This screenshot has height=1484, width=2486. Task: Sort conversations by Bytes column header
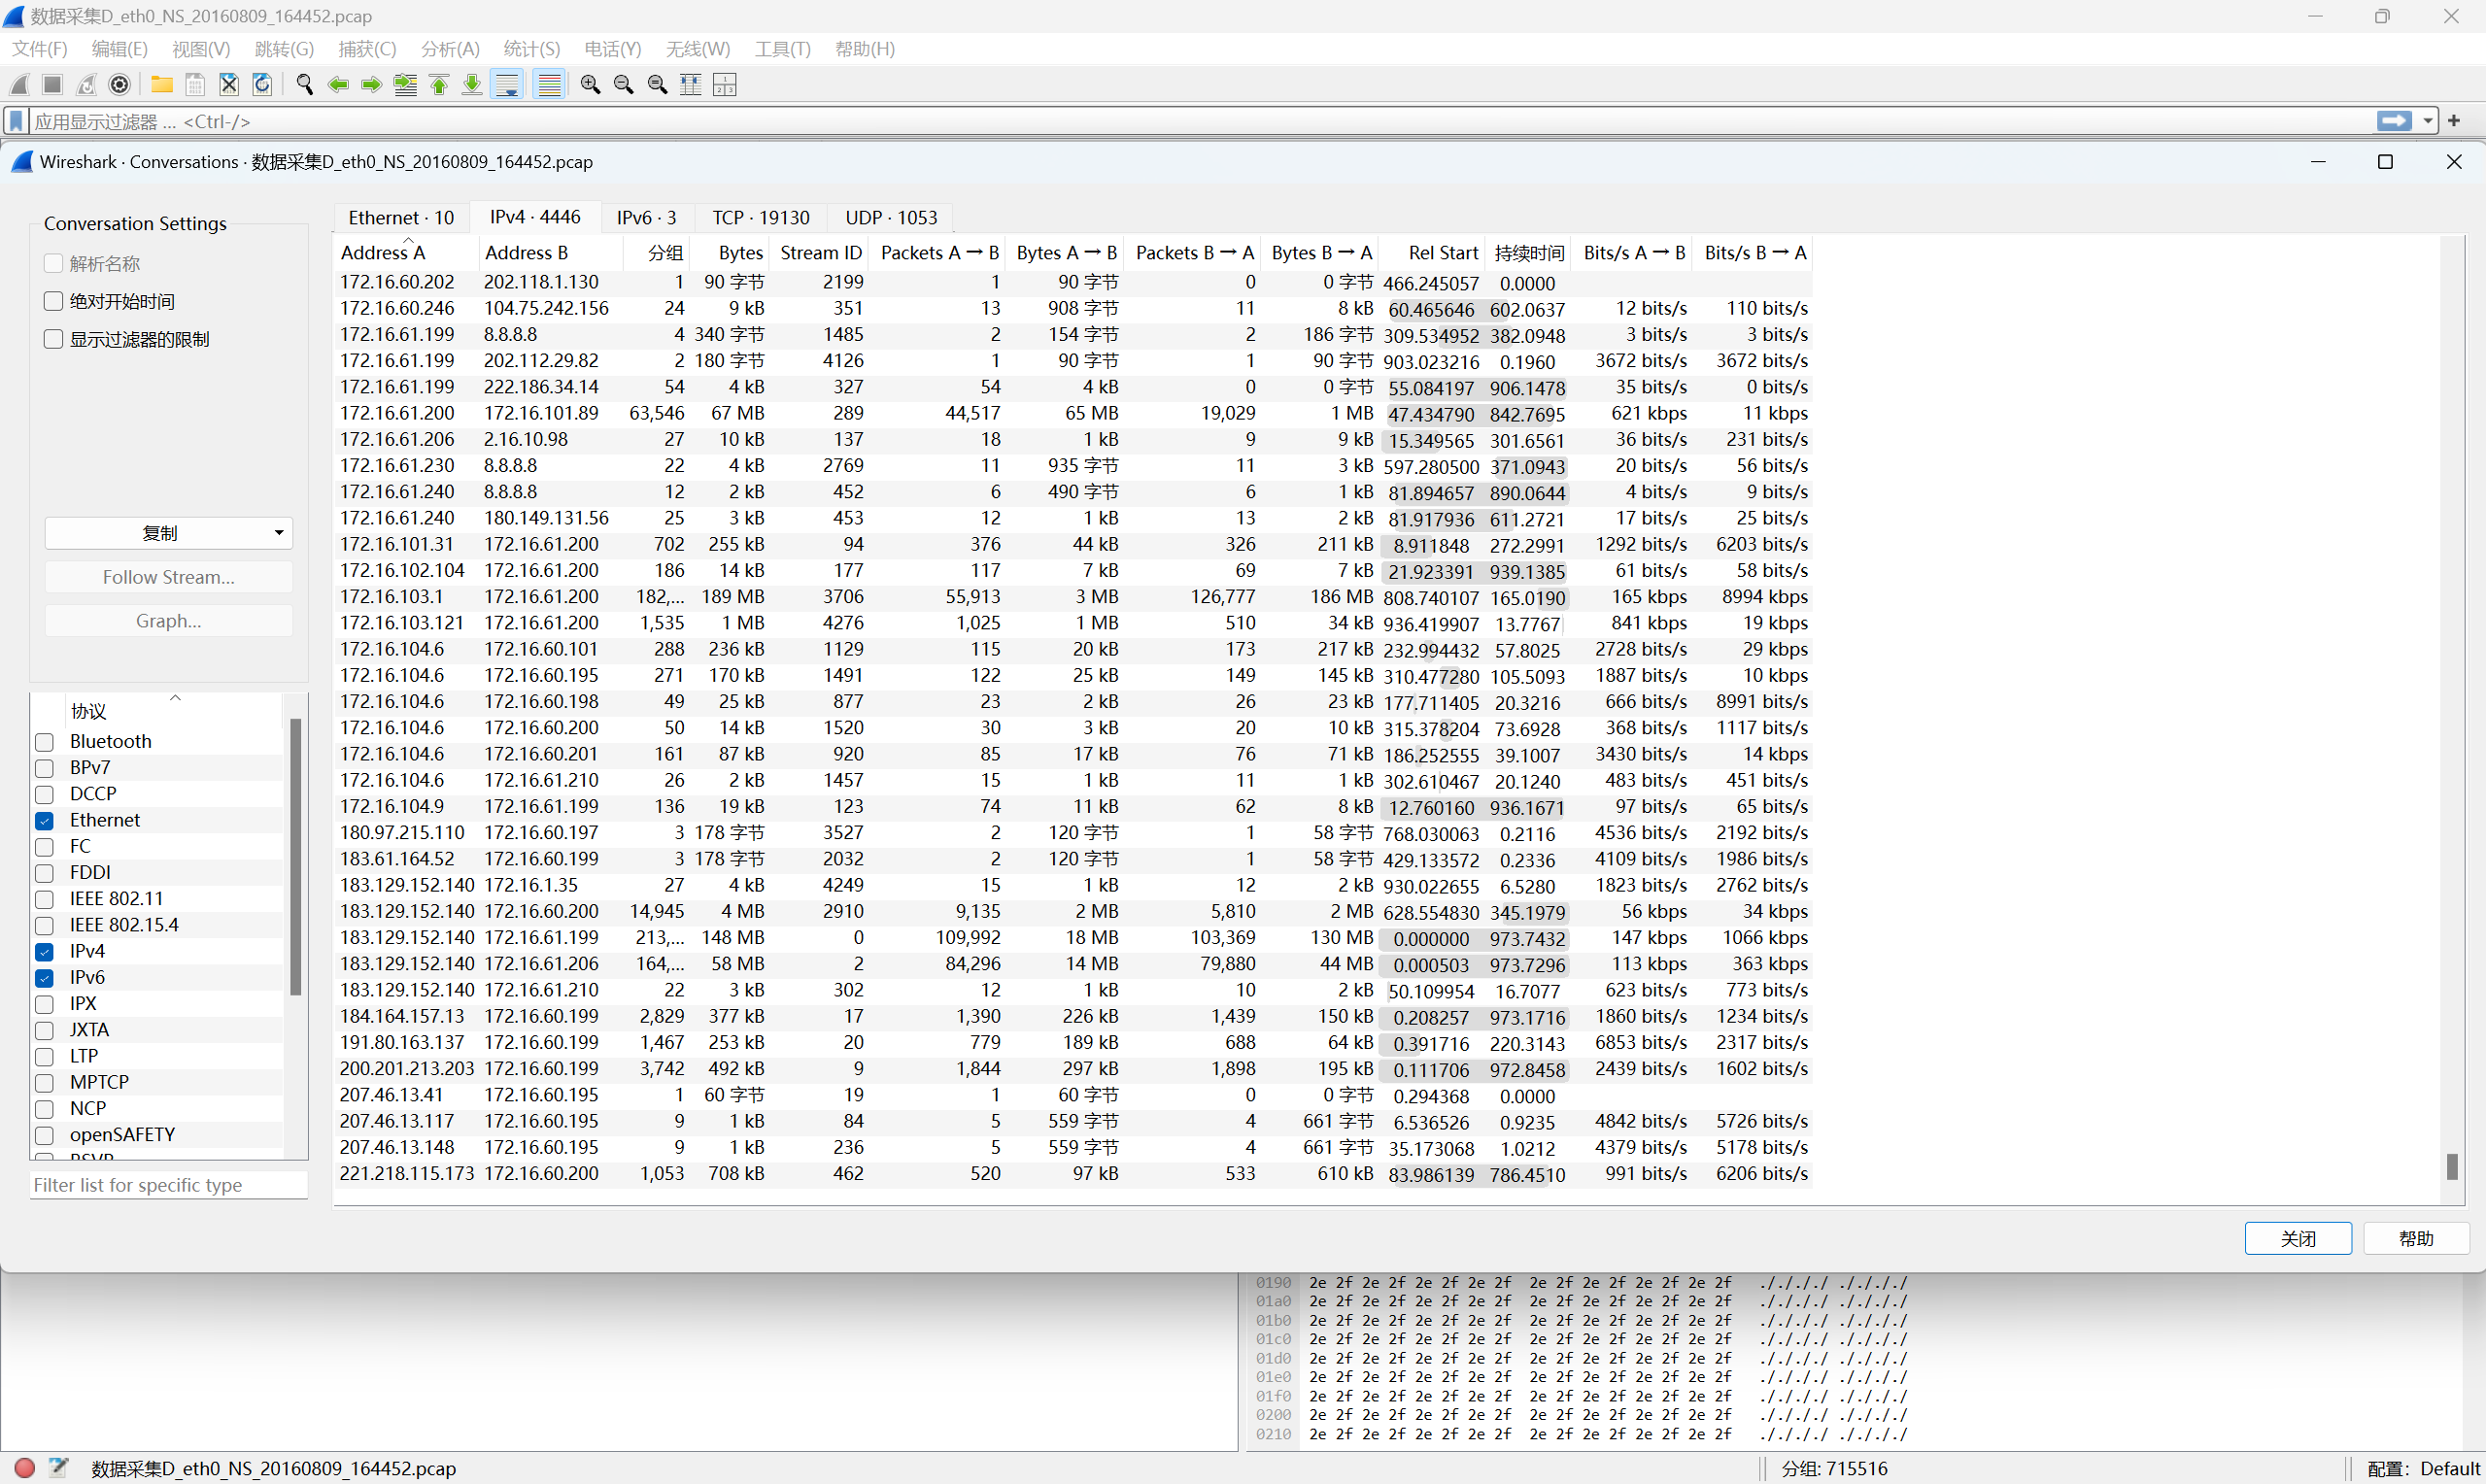click(730, 252)
